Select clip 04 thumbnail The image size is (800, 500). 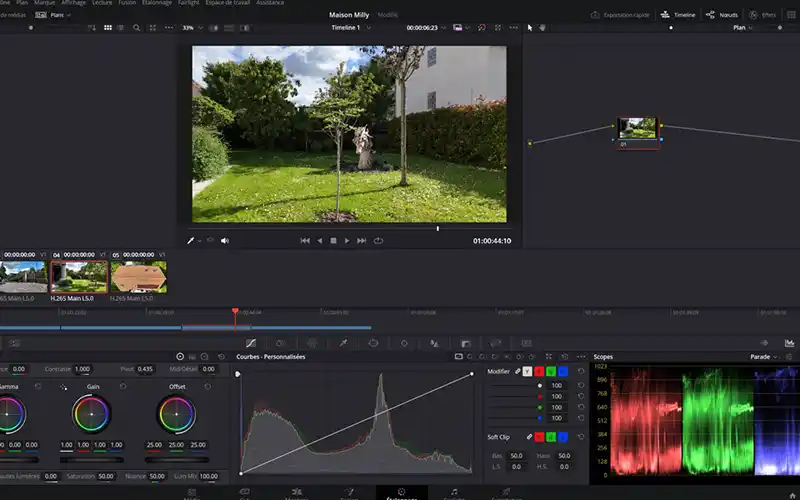coord(79,277)
